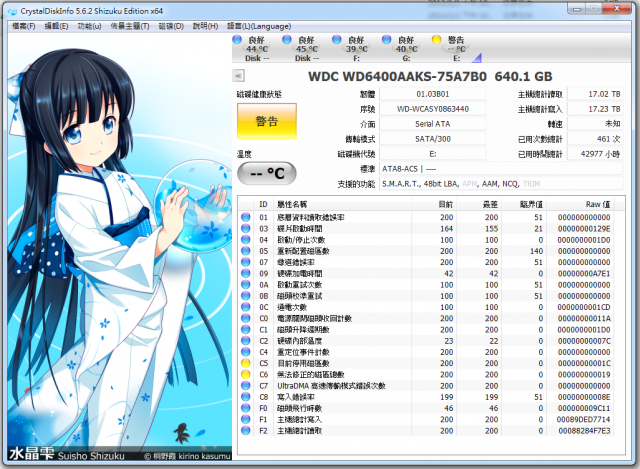
Task: Select the 44 °C disk status tab
Action: click(257, 49)
